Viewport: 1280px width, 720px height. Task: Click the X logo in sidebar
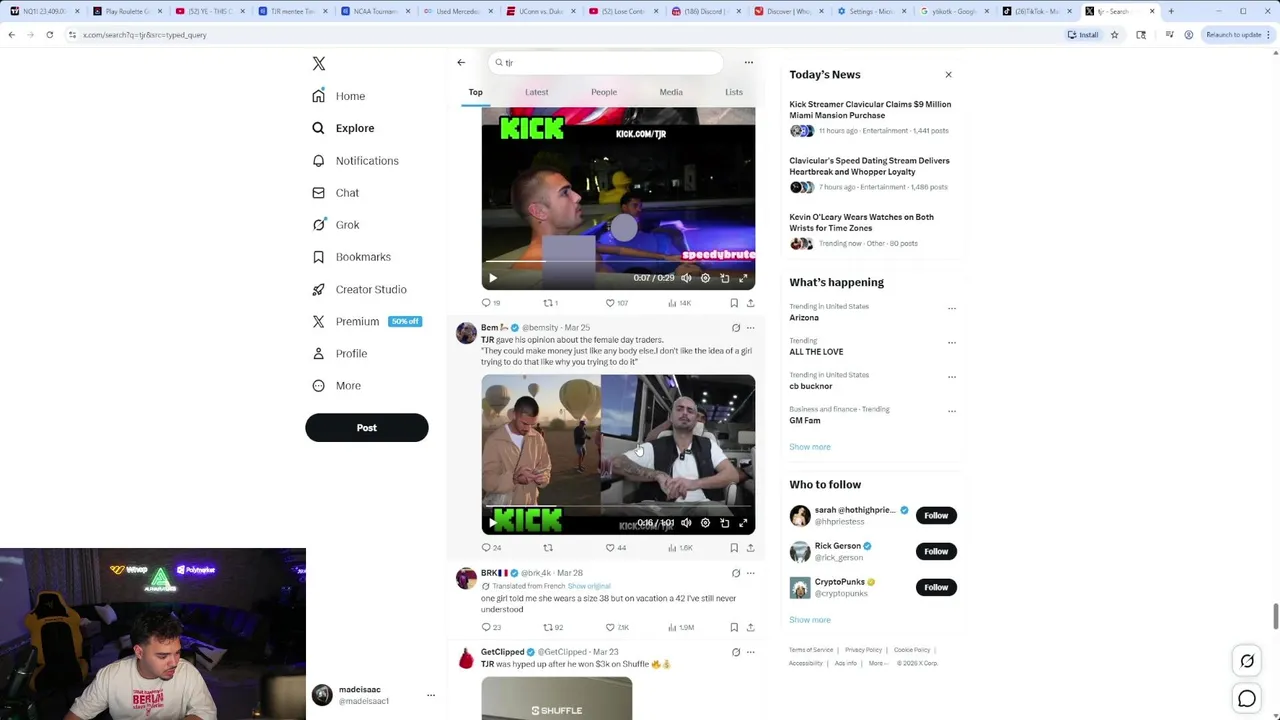click(x=318, y=63)
